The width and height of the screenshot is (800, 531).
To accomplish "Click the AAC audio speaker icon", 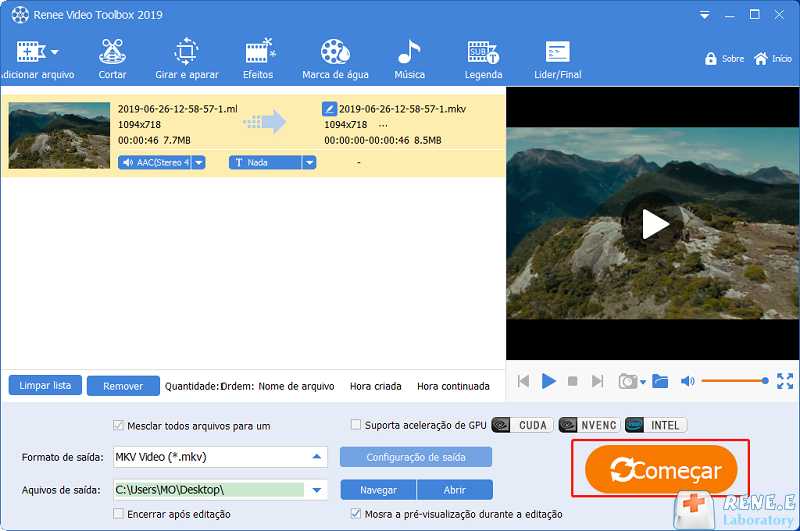I will click(x=128, y=163).
